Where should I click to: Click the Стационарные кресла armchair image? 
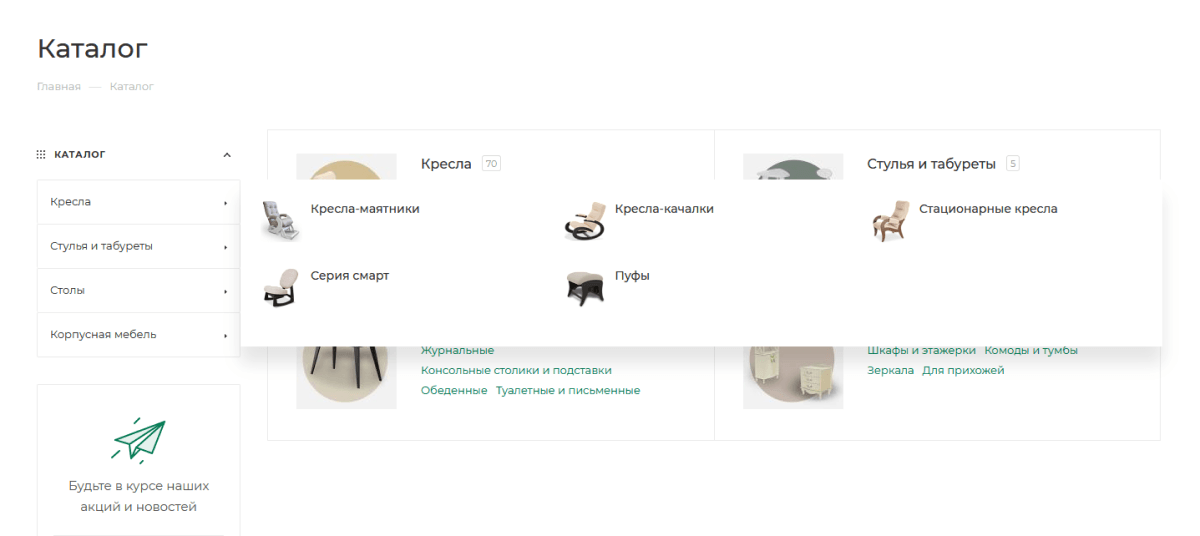tap(889, 221)
